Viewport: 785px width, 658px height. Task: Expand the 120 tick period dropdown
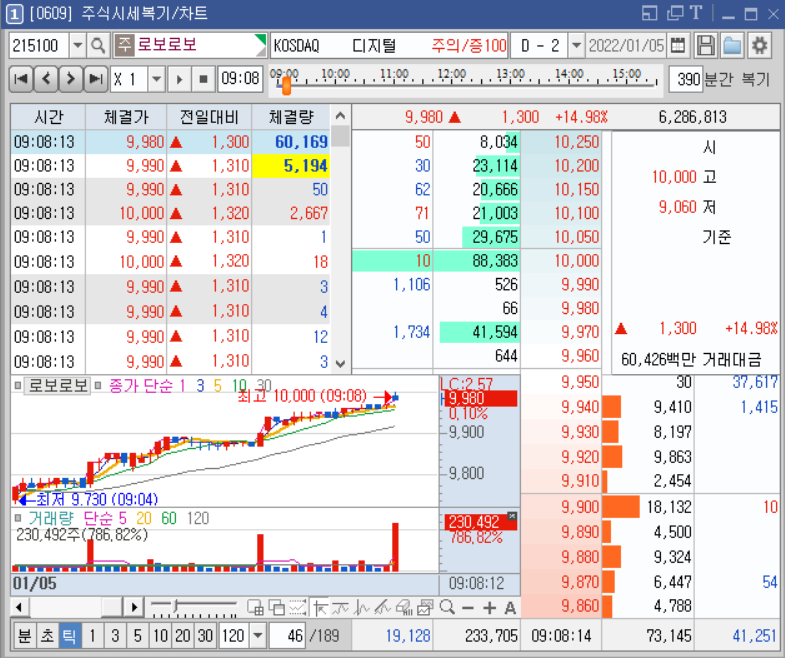click(257, 636)
